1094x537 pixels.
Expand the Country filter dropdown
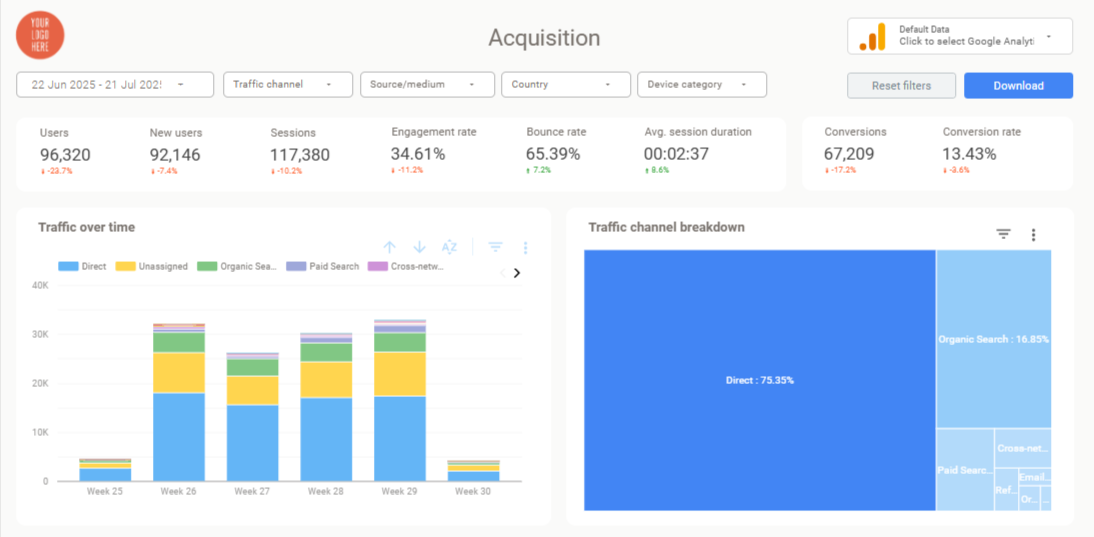pos(566,84)
